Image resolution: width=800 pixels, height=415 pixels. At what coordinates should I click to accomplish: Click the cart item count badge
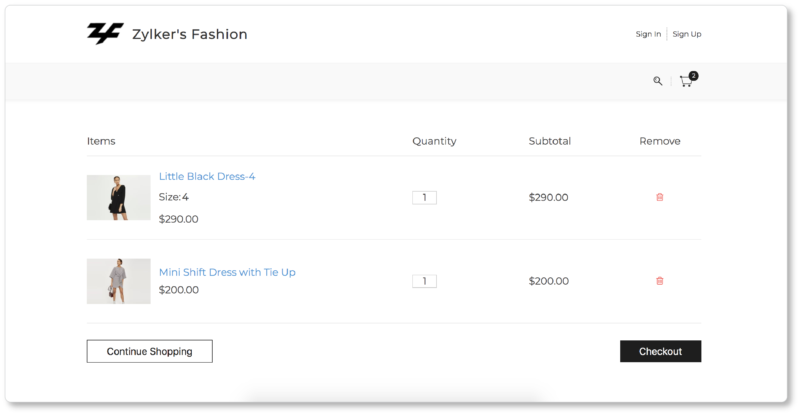[x=694, y=75]
